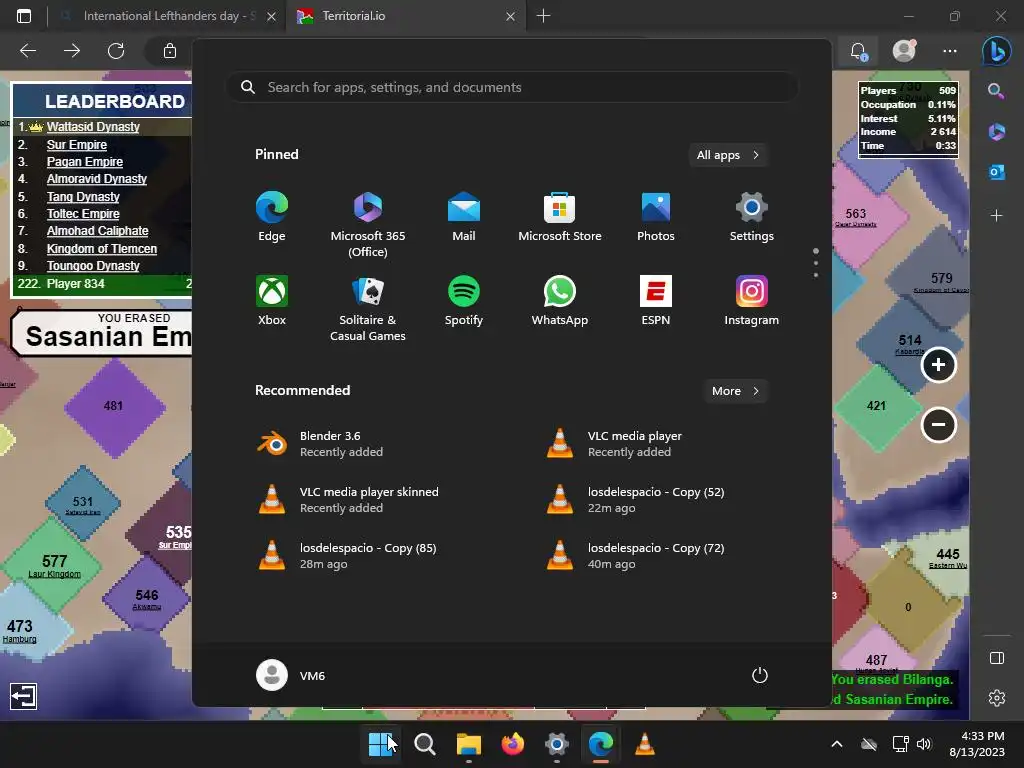Open Instagram from pinned apps

[752, 300]
